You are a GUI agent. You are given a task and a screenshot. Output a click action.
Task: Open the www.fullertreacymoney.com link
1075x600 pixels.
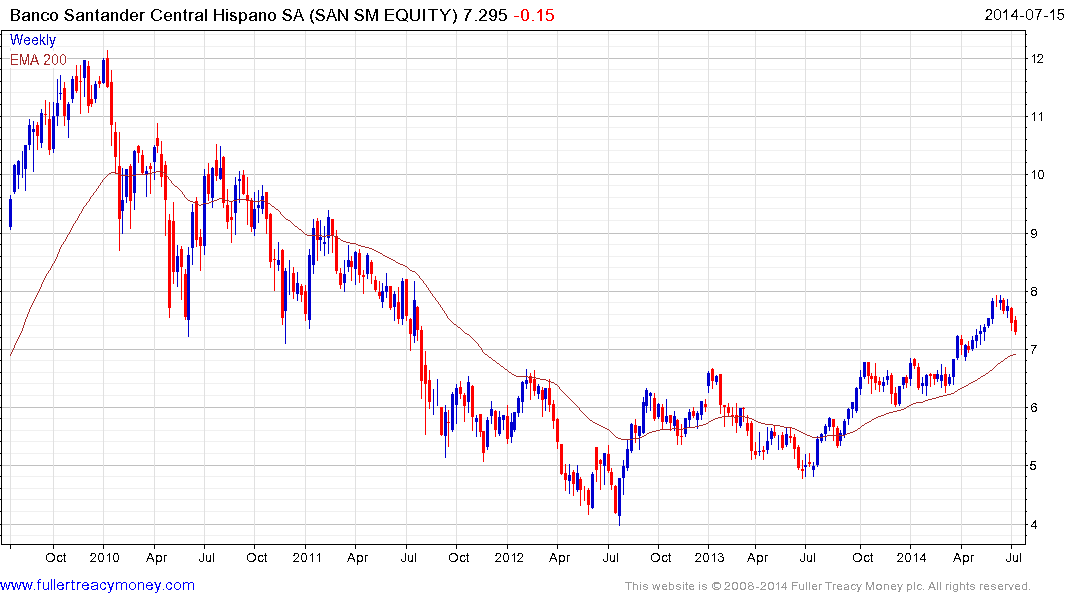[x=97, y=585]
